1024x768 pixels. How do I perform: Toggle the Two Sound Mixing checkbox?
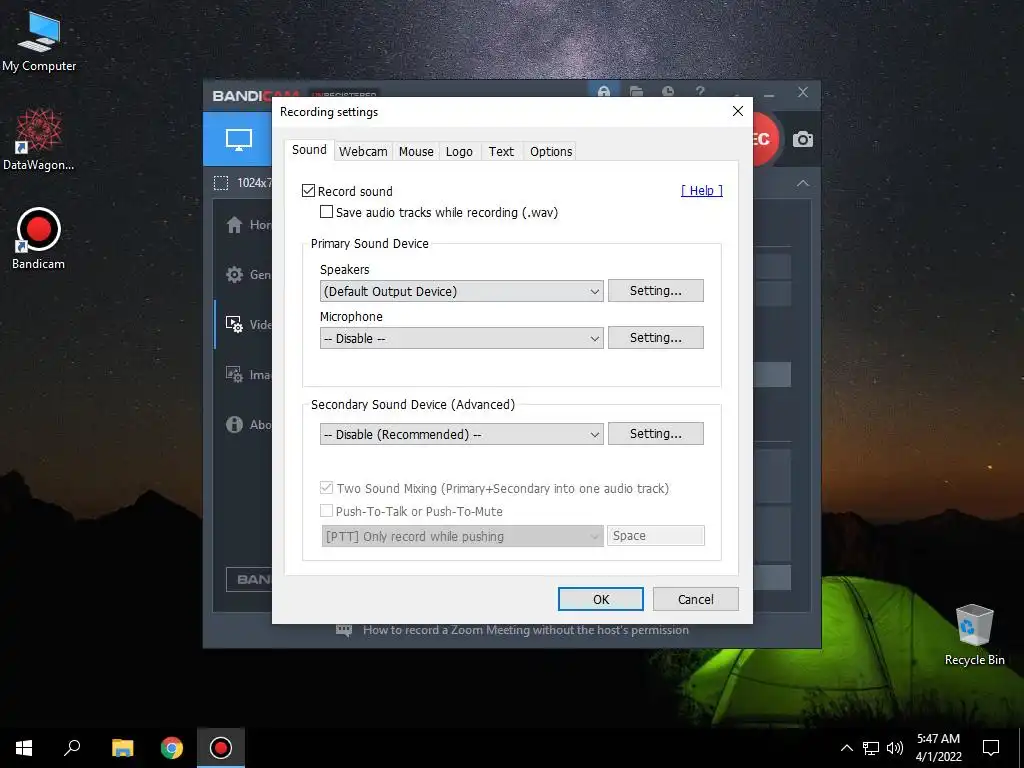click(x=327, y=488)
